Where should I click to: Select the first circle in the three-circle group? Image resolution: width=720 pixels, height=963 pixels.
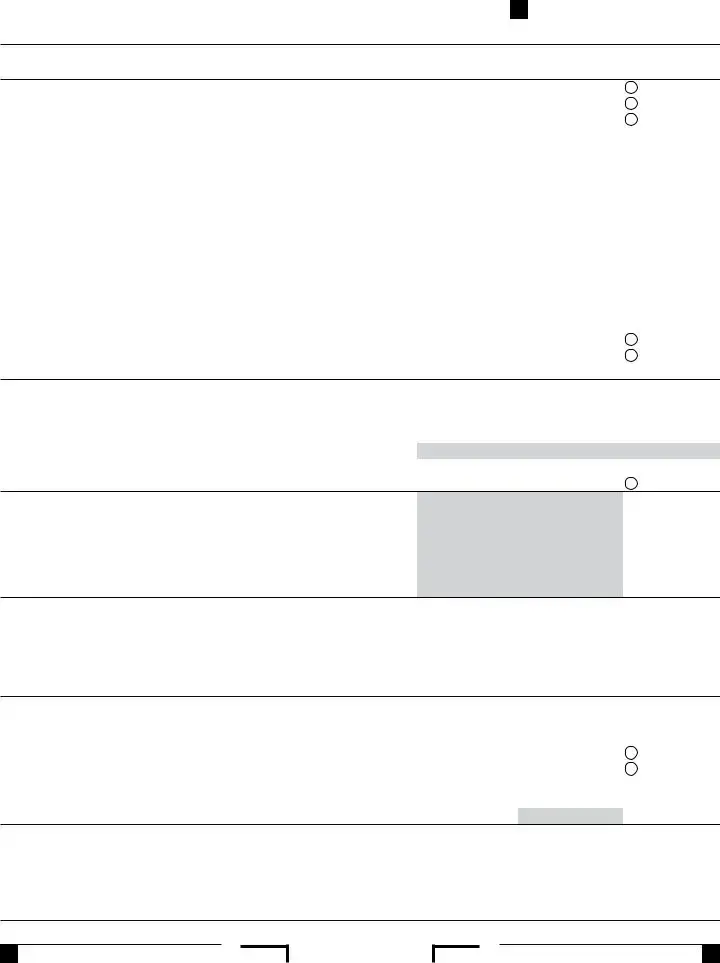coord(631,87)
